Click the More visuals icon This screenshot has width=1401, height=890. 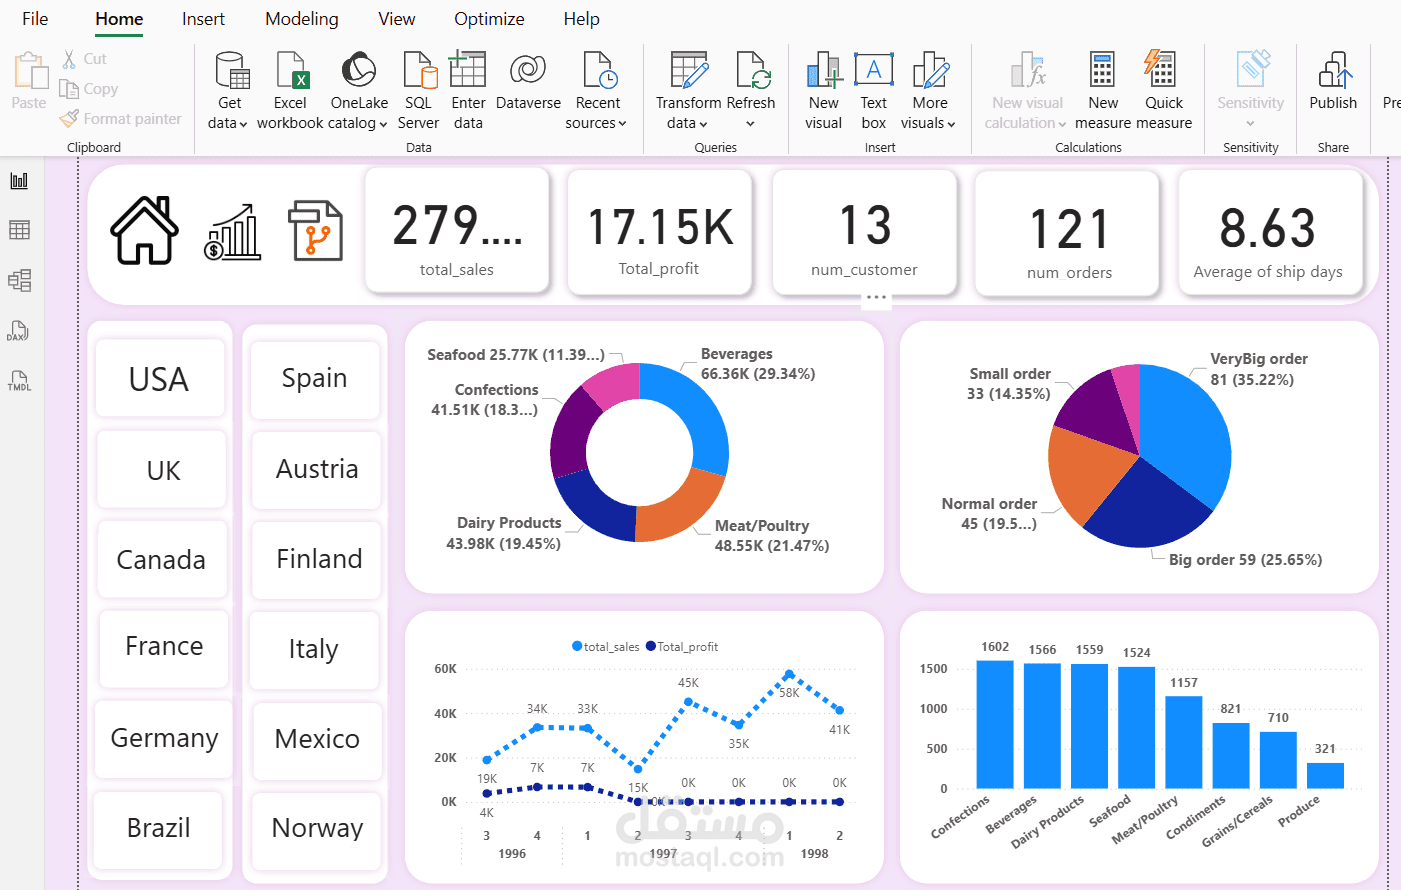pyautogui.click(x=930, y=70)
